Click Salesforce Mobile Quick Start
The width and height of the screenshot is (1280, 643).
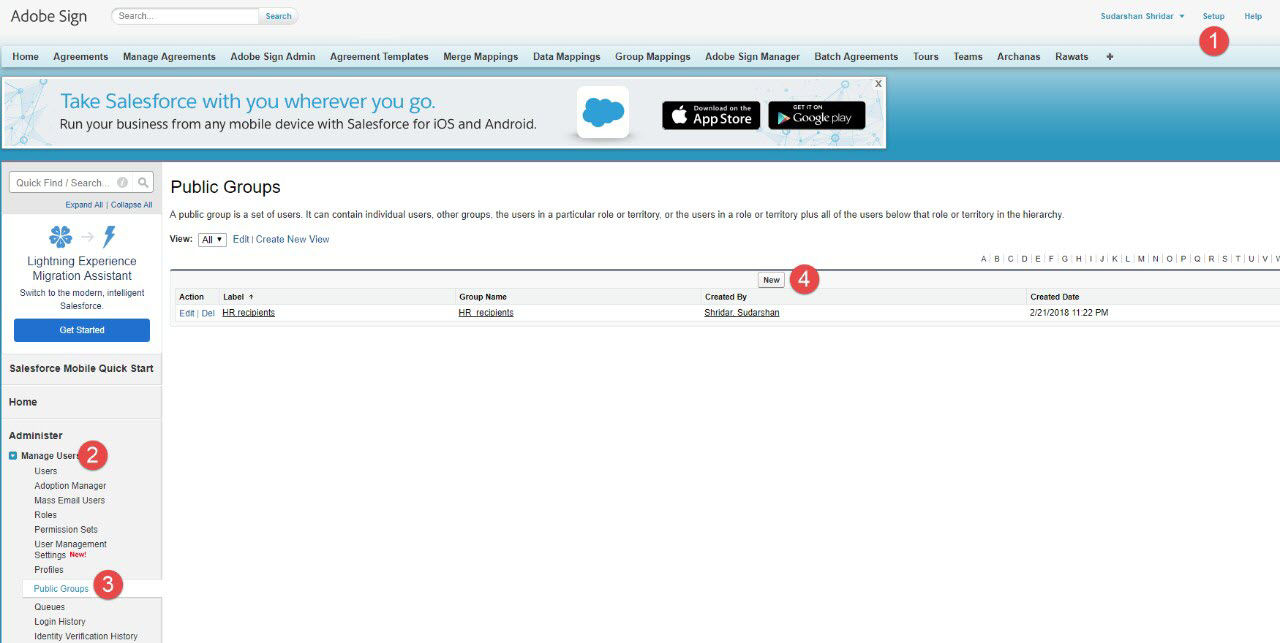81,368
